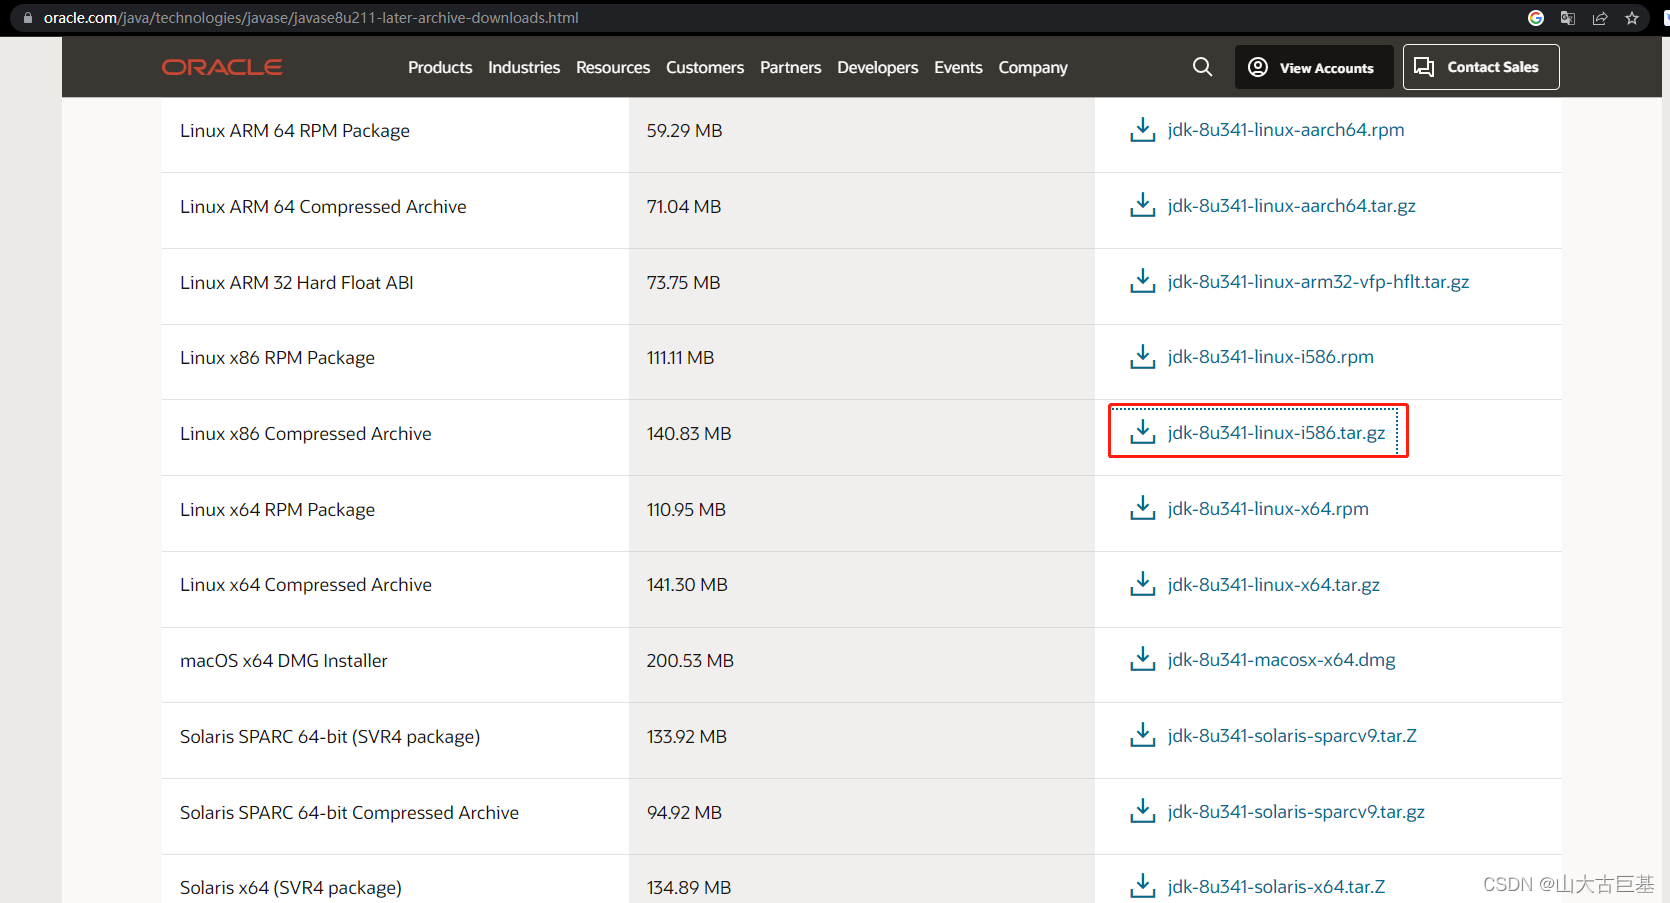The height and width of the screenshot is (903, 1670).
Task: Download jdk-8u341-linux-aarch64.tar.gz link
Action: pos(1291,206)
